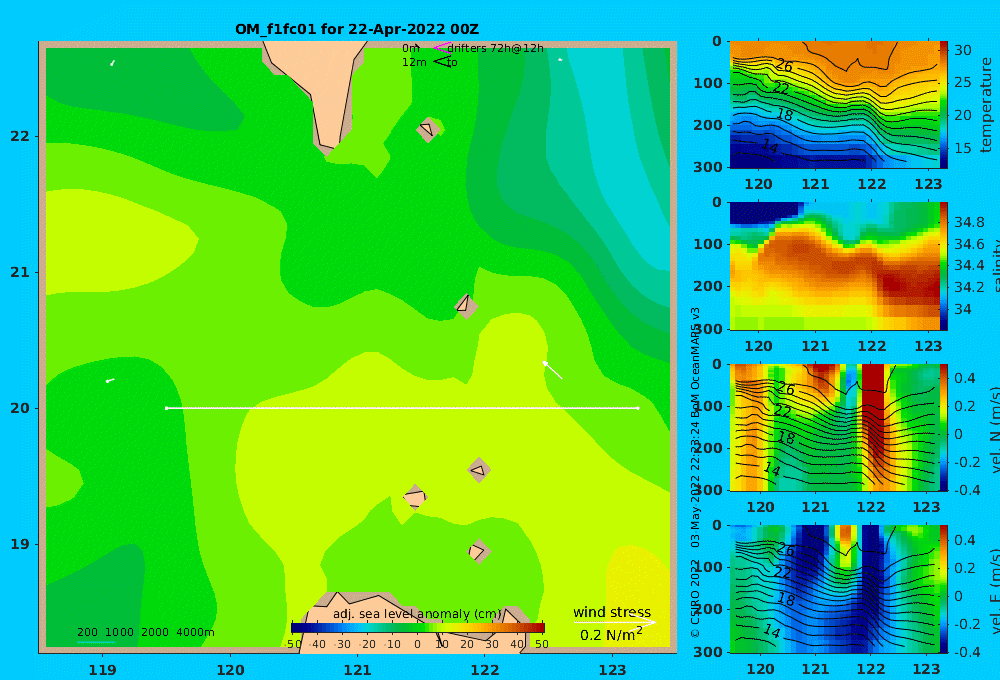Click the '© CSIRO 2022' vertical text
Image resolution: width=1000 pixels, height=680 pixels.
[696, 597]
